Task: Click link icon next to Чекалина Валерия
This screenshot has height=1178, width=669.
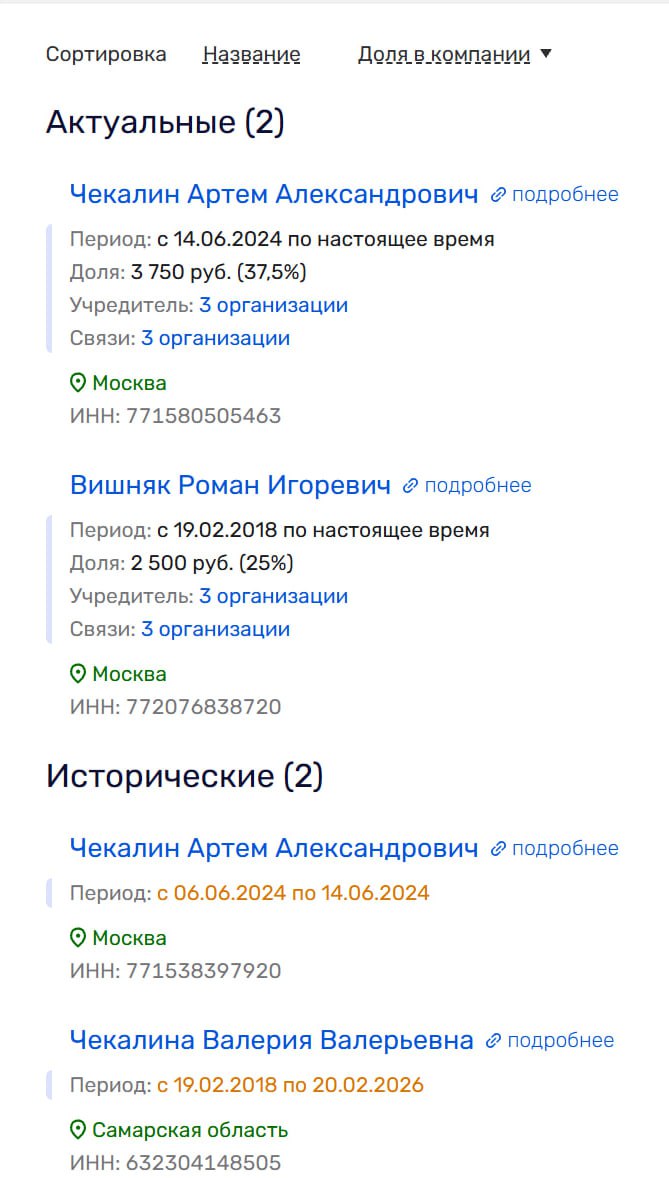Action: [493, 1041]
